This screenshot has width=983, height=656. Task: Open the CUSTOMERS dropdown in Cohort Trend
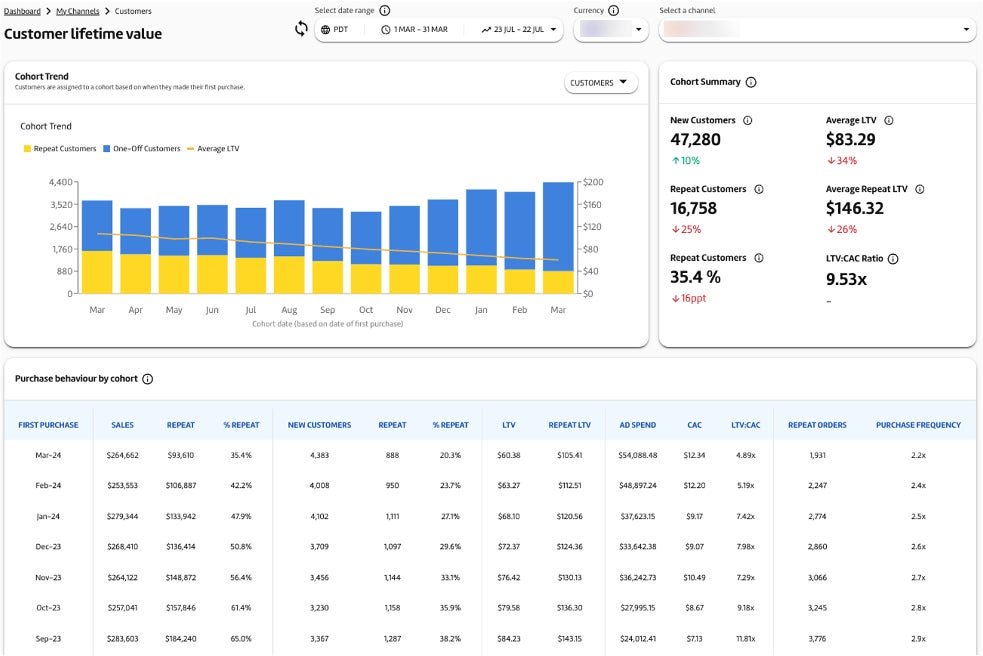pyautogui.click(x=600, y=83)
